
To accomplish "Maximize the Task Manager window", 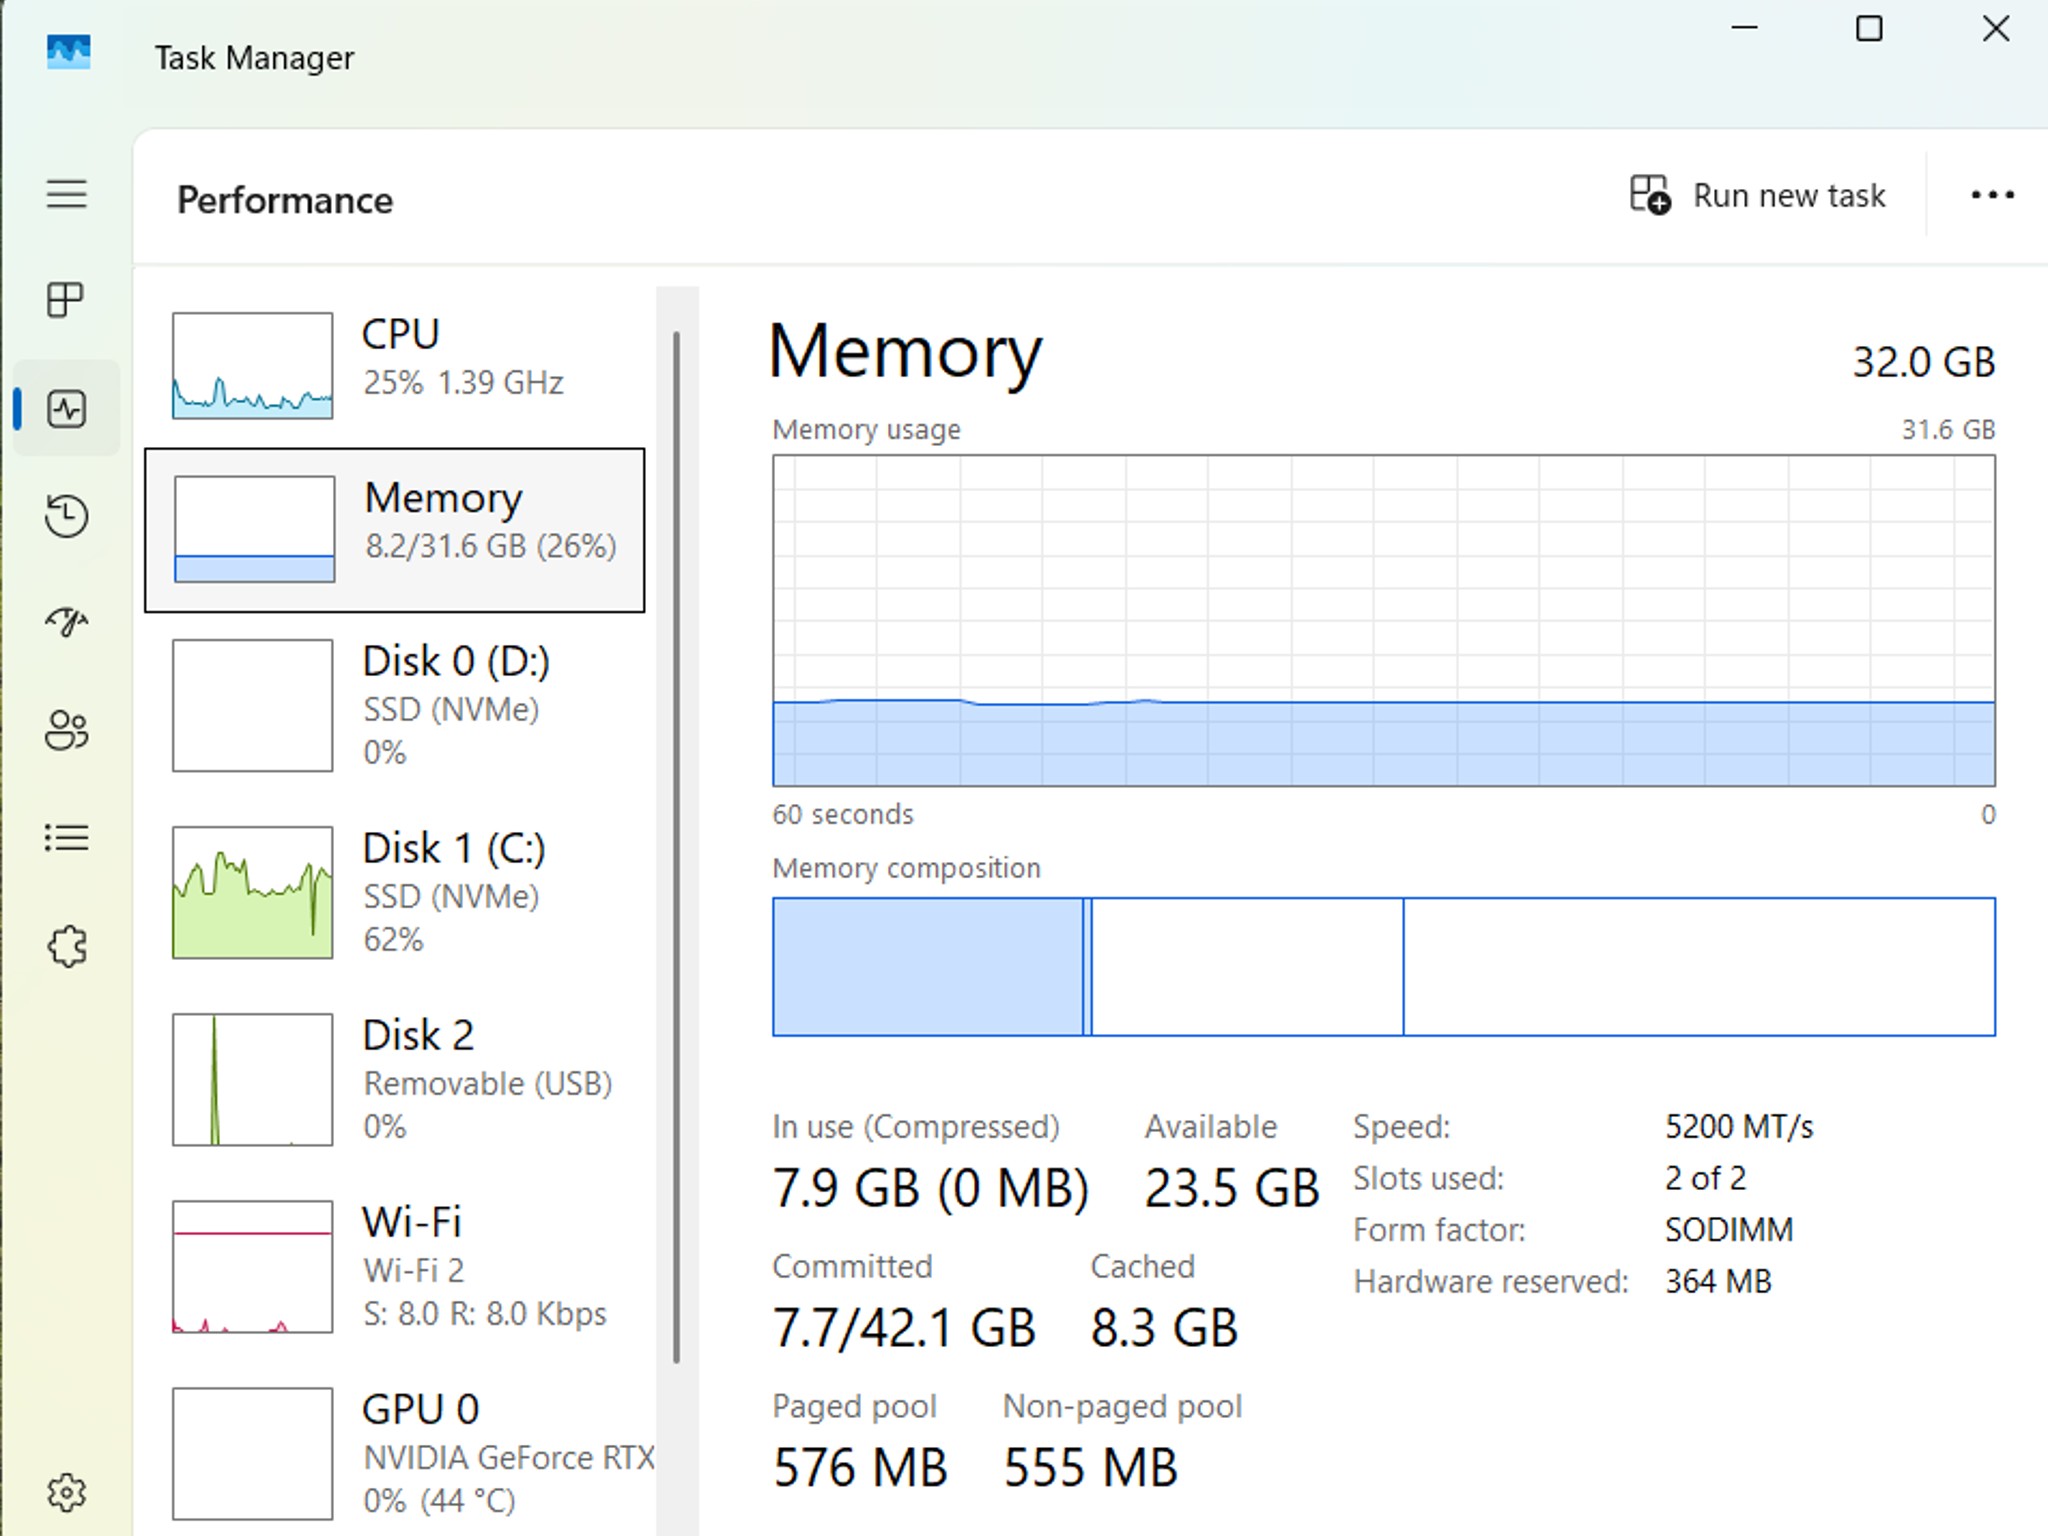I will point(1869,28).
